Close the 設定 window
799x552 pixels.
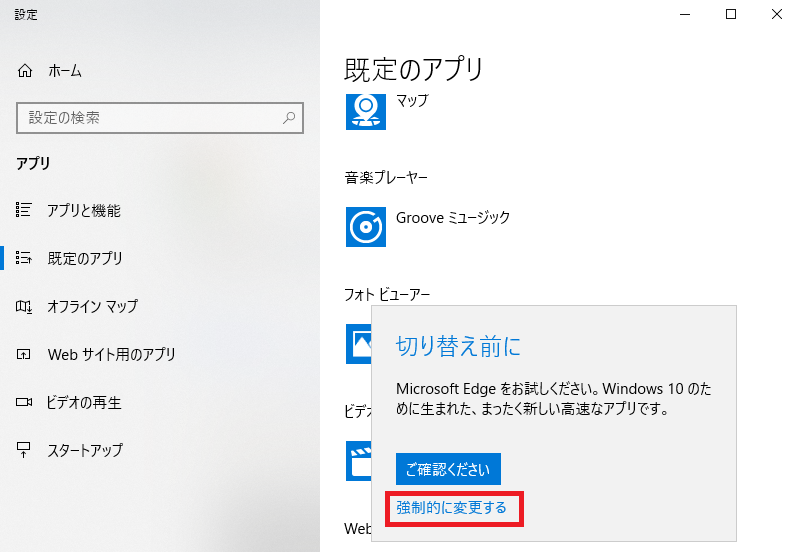[777, 14]
